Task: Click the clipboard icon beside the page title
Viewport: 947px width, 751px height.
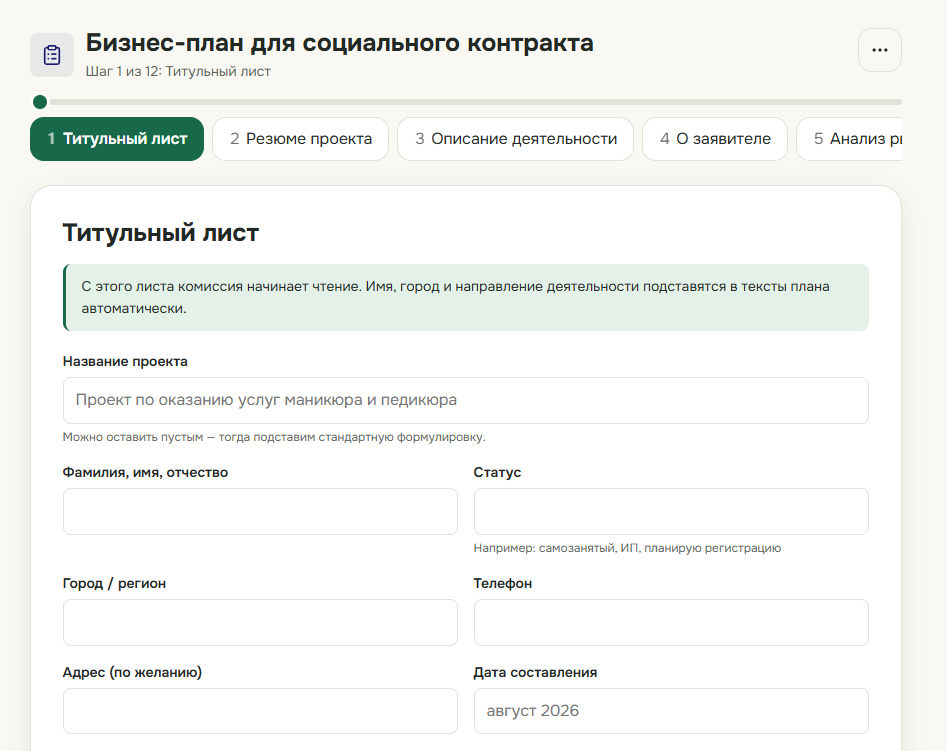Action: [x=52, y=55]
